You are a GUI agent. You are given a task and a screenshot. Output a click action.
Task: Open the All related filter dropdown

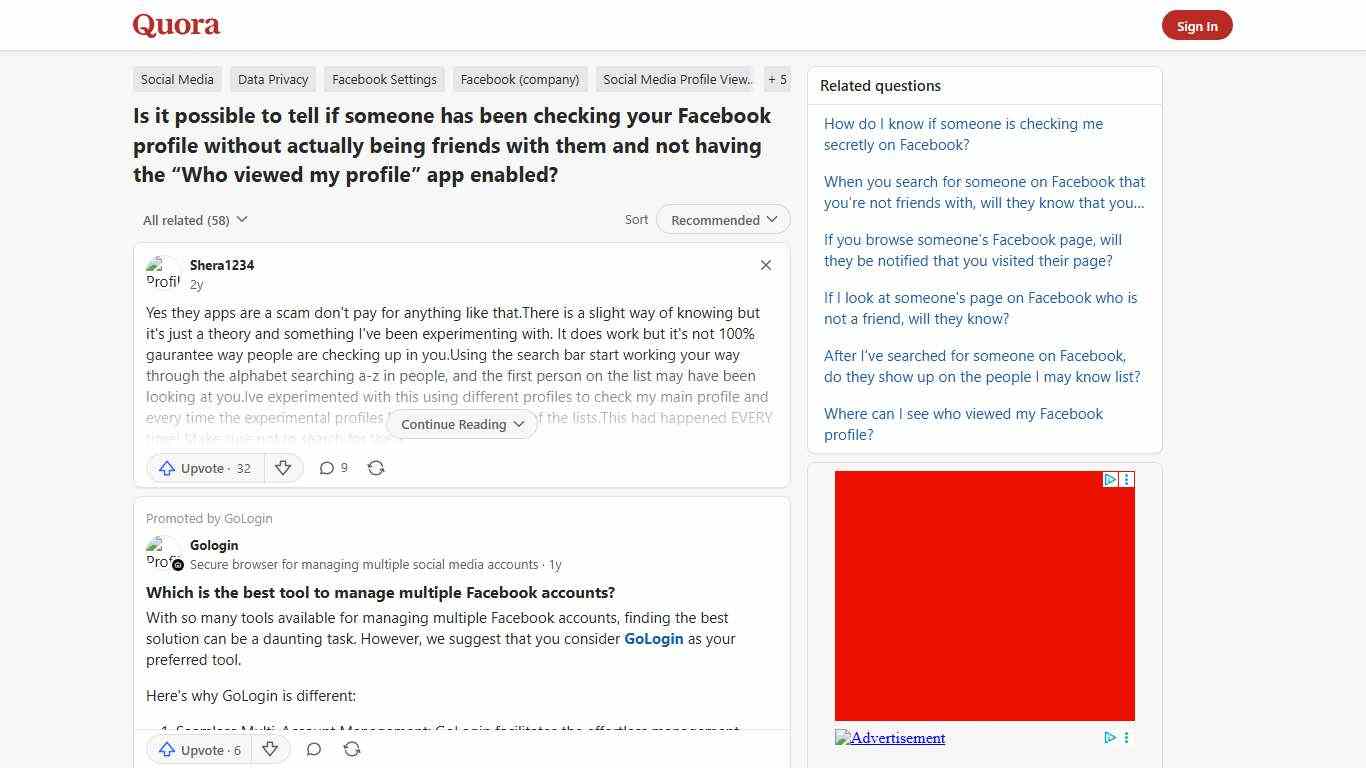[x=194, y=220]
